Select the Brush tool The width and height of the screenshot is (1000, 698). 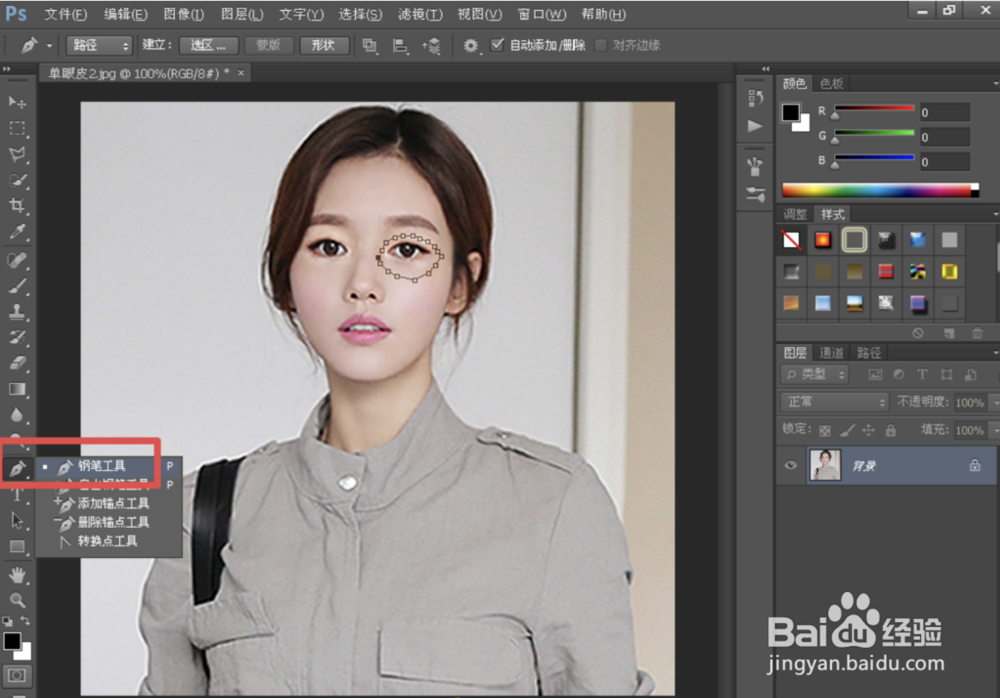tap(17, 286)
